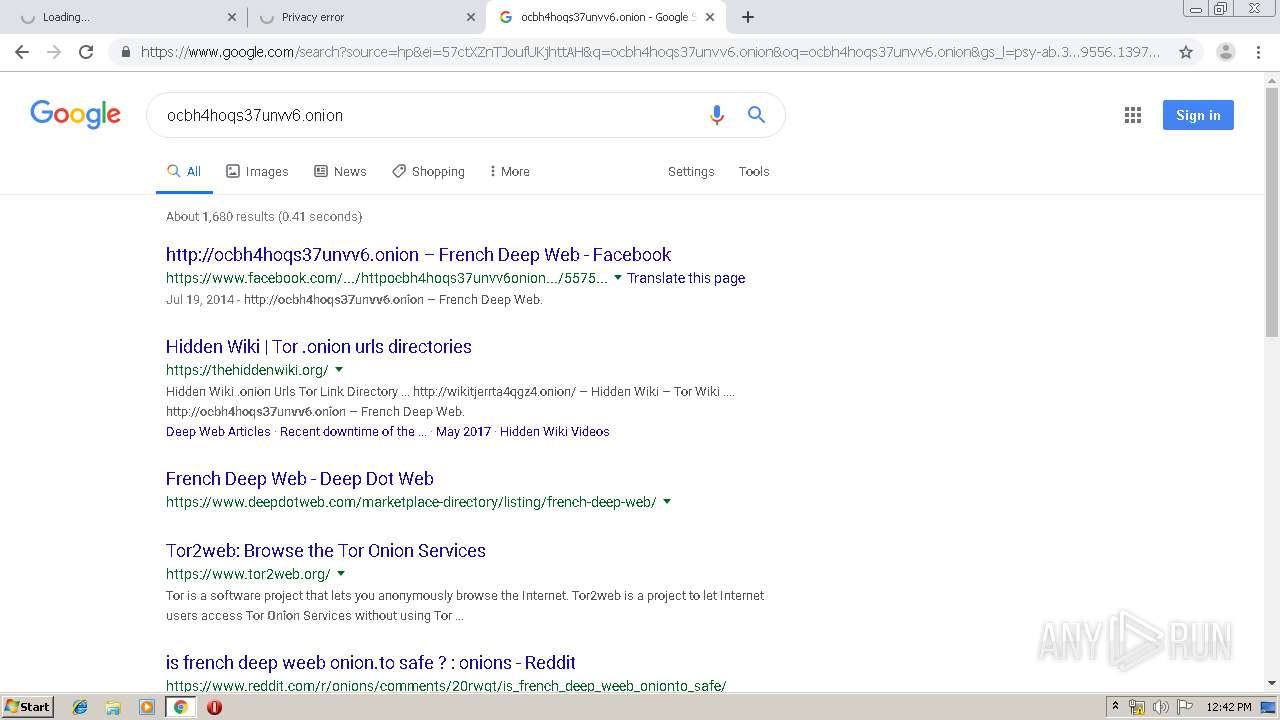Open Tor2web: Browse the Tor Onion Services
Image resolution: width=1280 pixels, height=720 pixels.
point(326,551)
